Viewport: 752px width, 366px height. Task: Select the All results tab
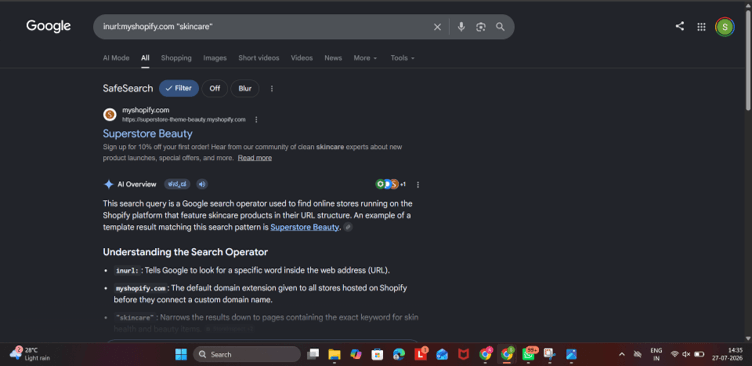145,58
